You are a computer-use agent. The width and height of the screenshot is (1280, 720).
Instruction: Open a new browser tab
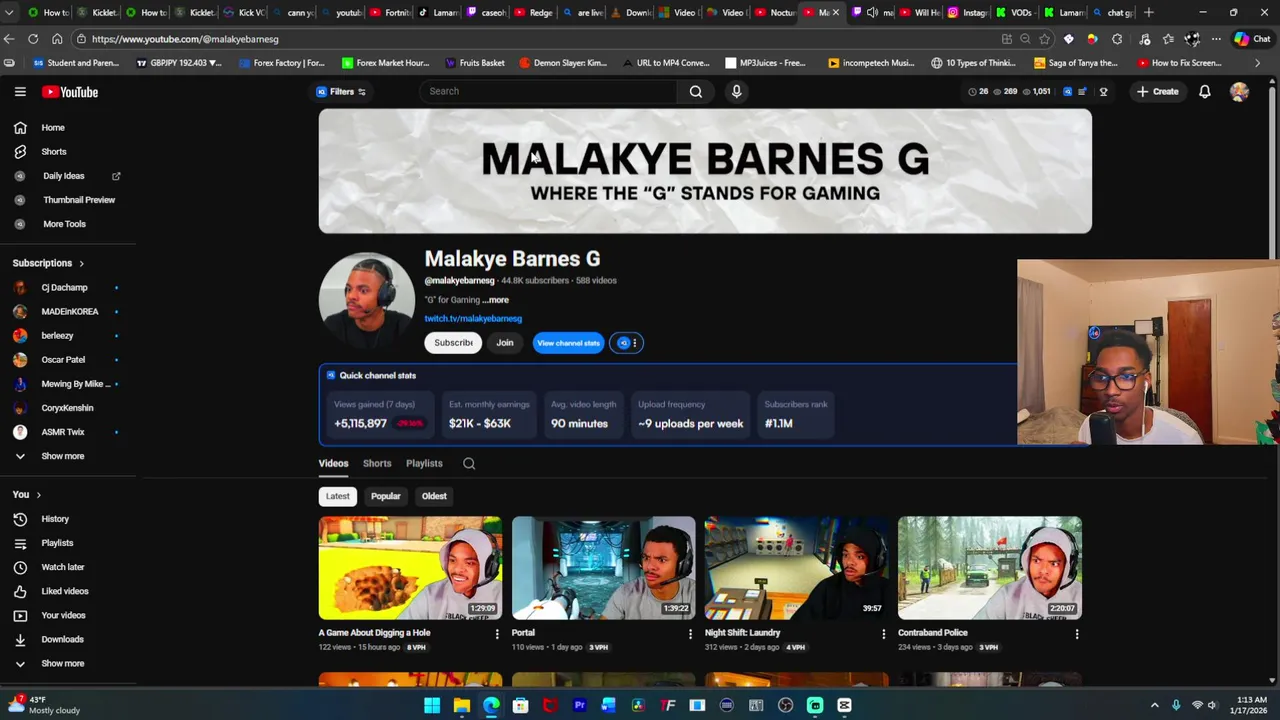click(1148, 12)
